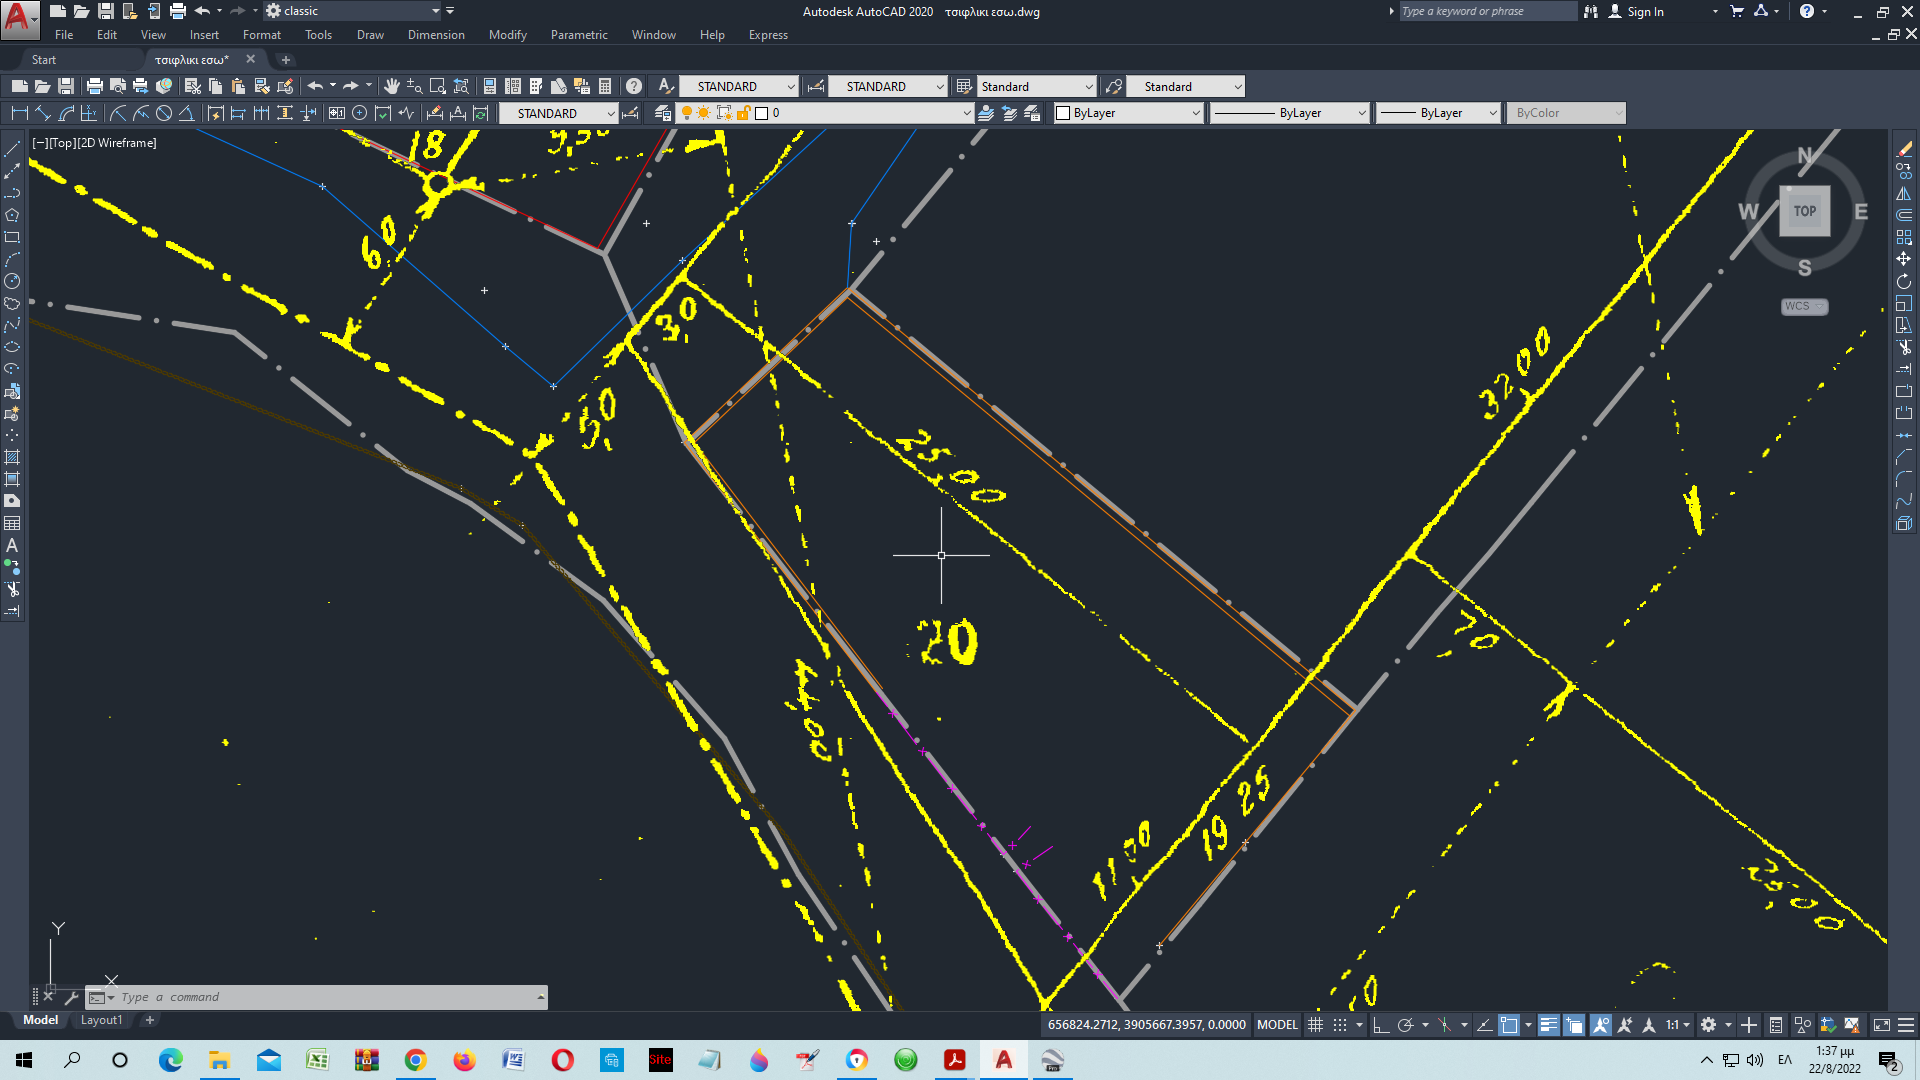Select the Move modify tool
The image size is (1920, 1080).
click(1903, 259)
